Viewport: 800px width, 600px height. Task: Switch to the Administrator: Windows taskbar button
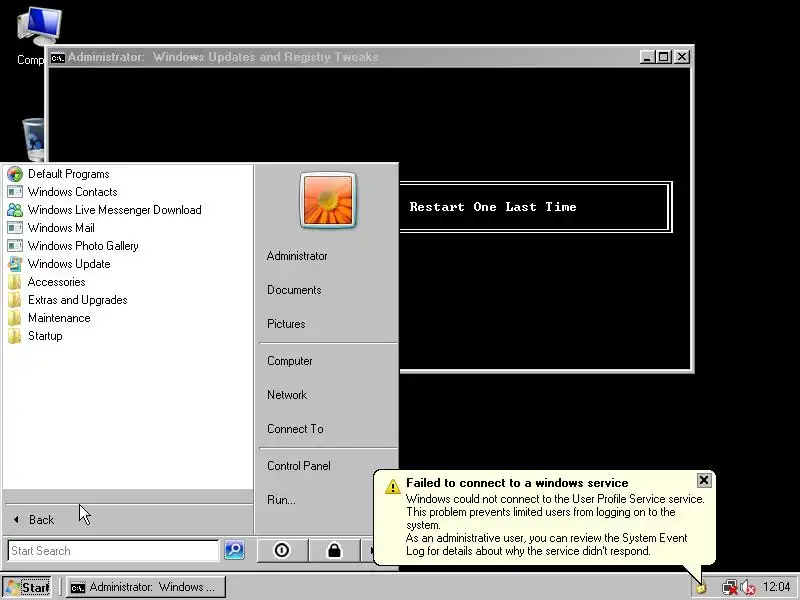point(146,587)
